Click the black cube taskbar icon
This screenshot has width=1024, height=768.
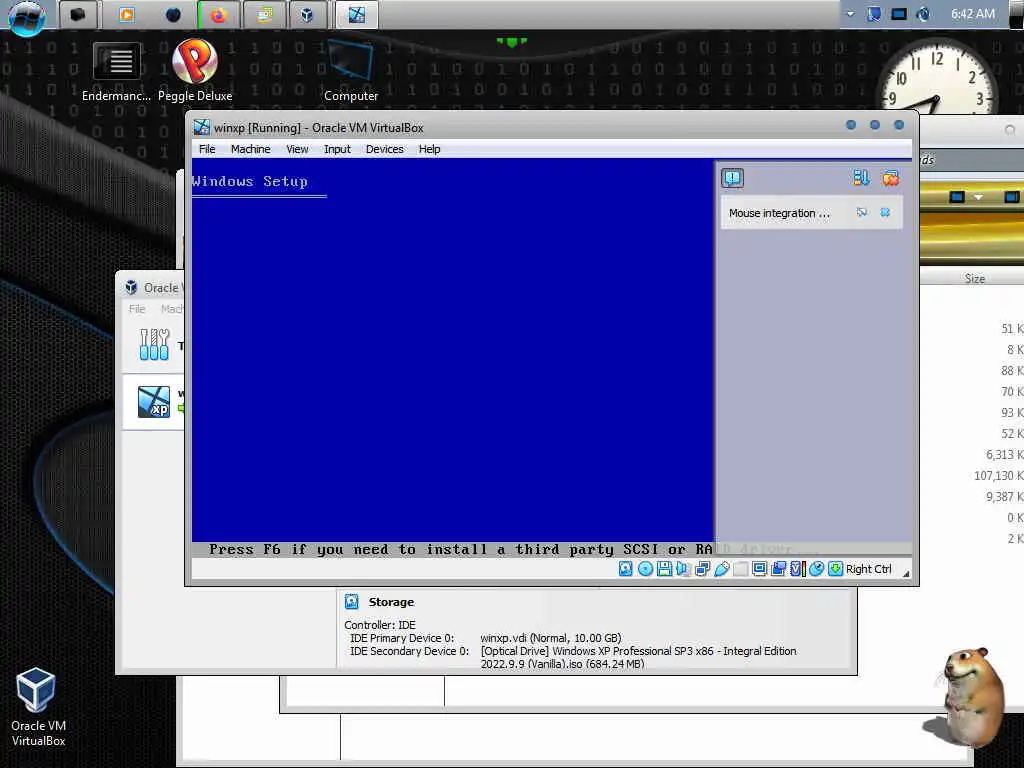click(x=78, y=15)
